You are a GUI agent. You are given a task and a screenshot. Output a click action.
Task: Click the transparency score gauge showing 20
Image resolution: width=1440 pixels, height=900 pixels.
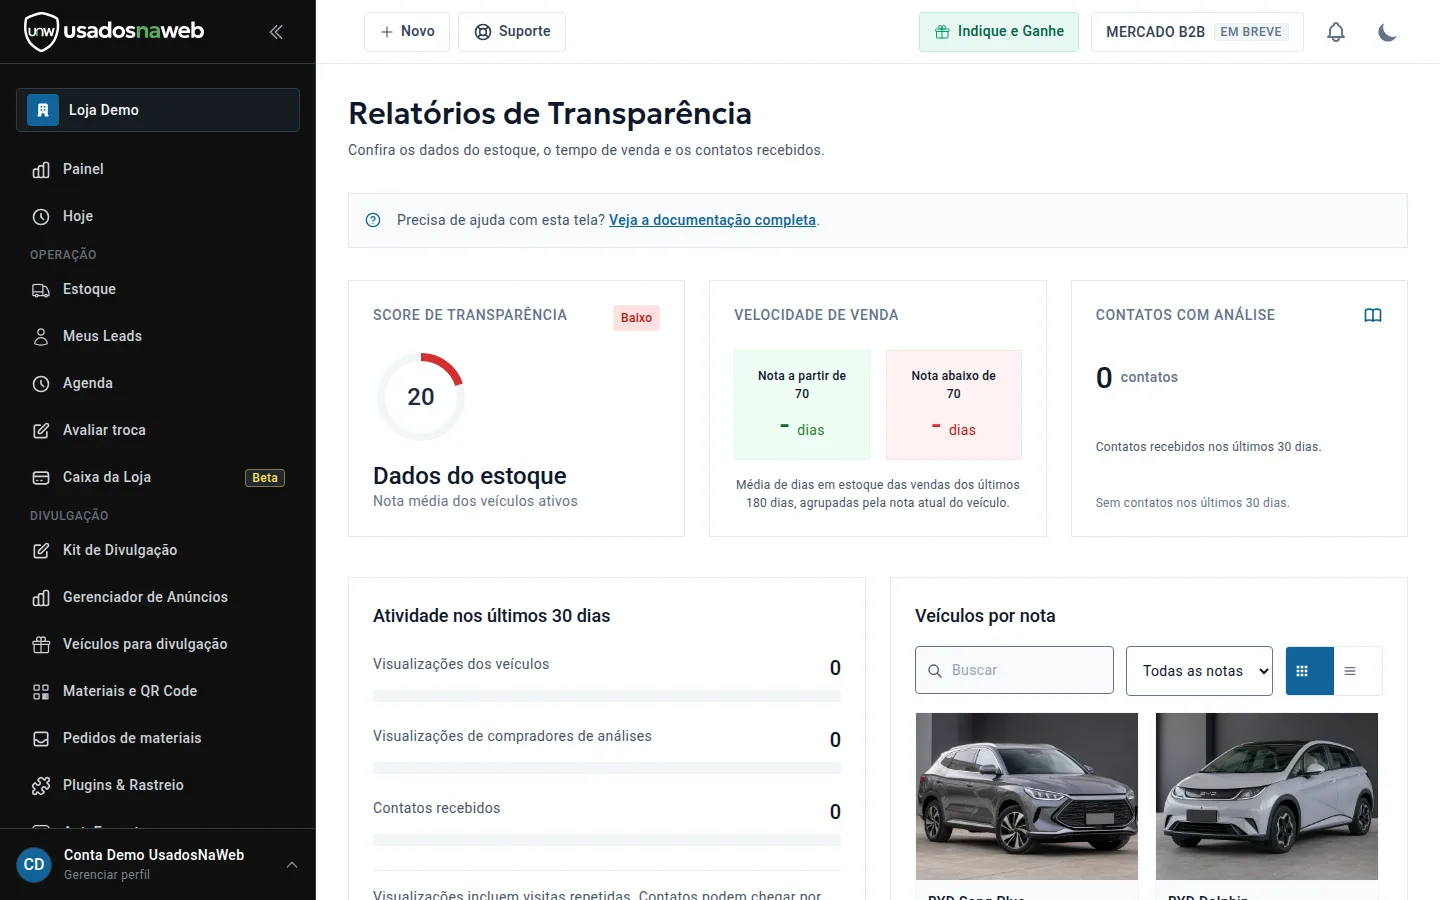point(421,397)
